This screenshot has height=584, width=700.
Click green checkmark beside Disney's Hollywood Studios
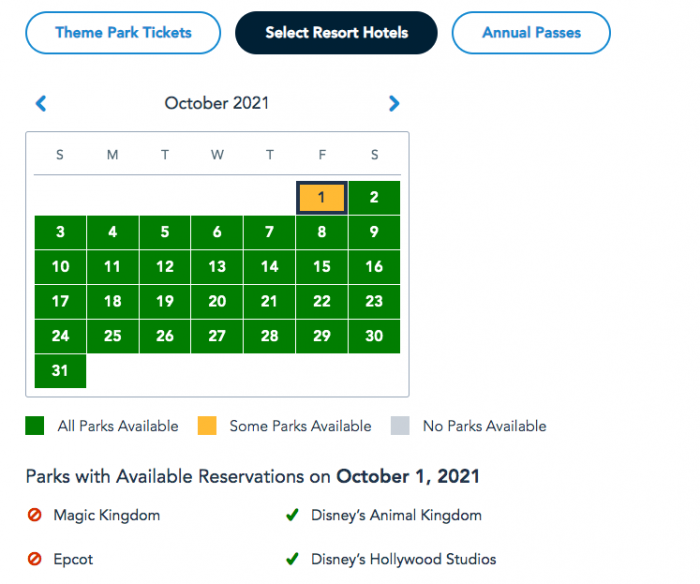coord(292,560)
